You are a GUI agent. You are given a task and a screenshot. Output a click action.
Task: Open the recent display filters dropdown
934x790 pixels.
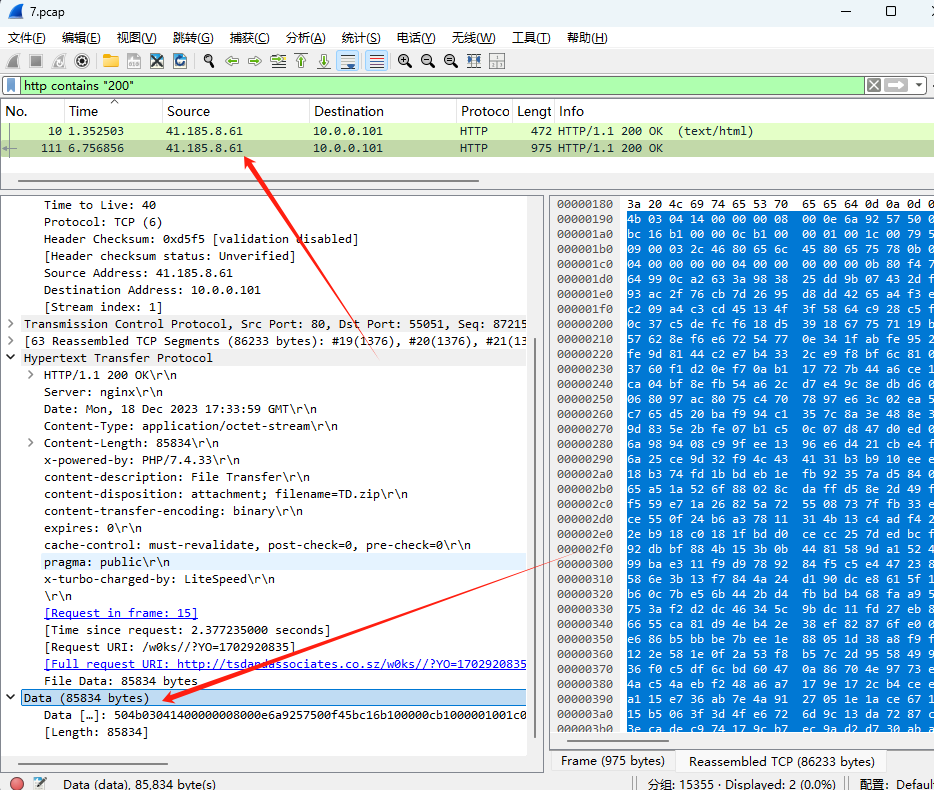coord(919,85)
